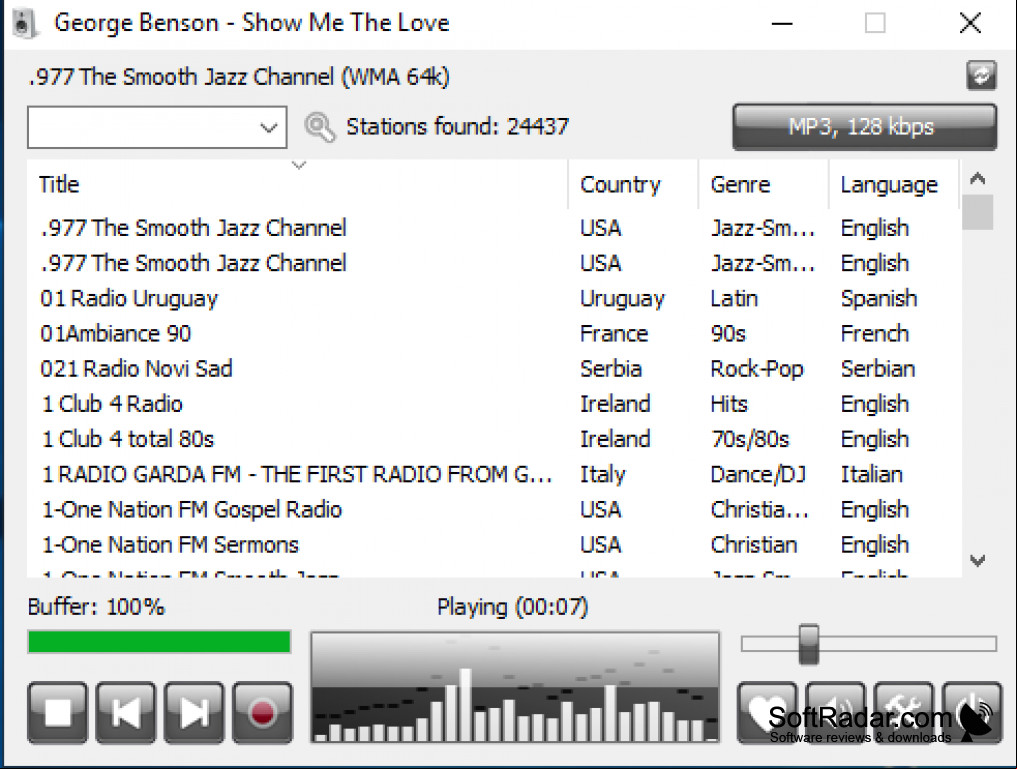Viewport: 1017px width, 769px height.
Task: Minimize the radio player window
Action: (x=782, y=23)
